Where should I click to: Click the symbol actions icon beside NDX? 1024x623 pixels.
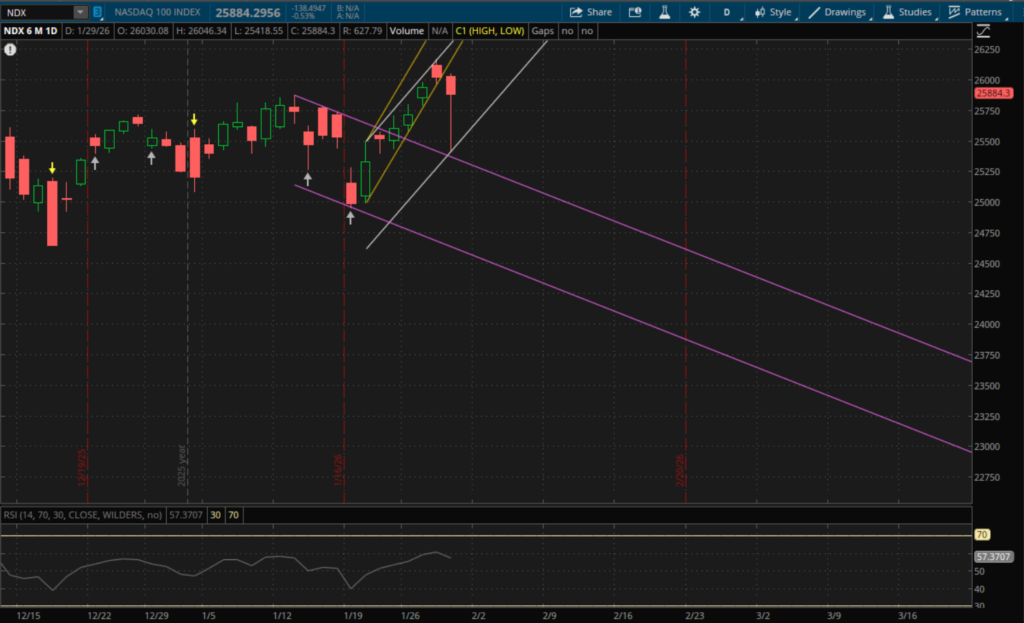(x=99, y=12)
